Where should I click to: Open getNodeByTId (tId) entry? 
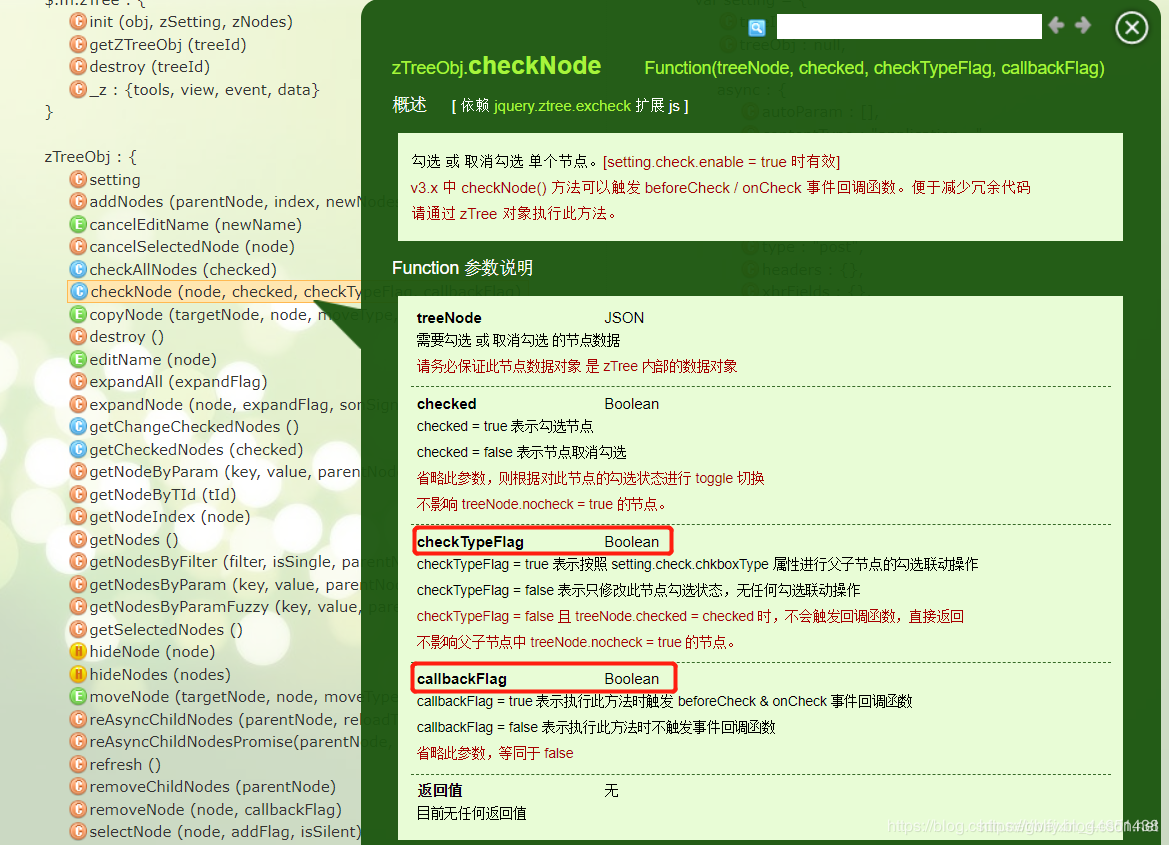[x=163, y=494]
